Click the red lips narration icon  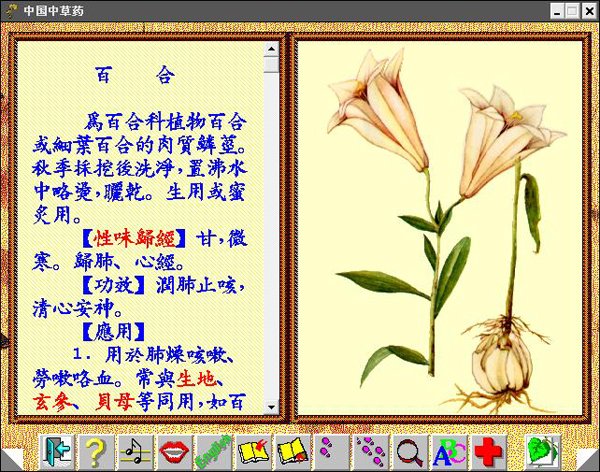173,452
